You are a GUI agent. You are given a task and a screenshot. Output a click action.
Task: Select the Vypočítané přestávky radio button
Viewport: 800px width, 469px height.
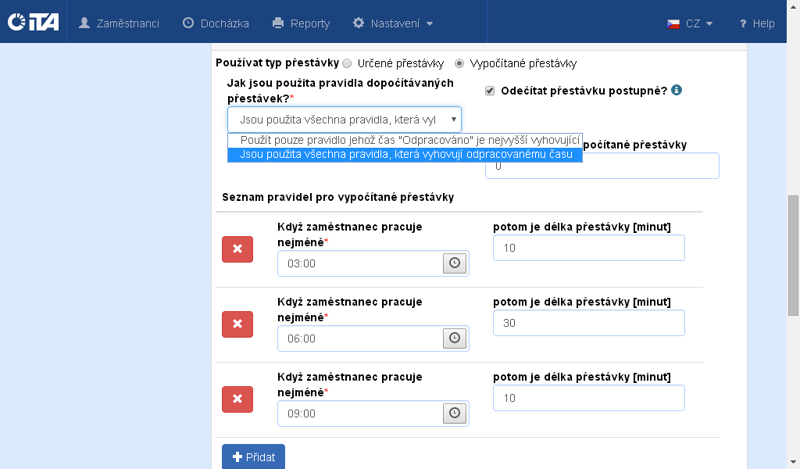(x=460, y=63)
